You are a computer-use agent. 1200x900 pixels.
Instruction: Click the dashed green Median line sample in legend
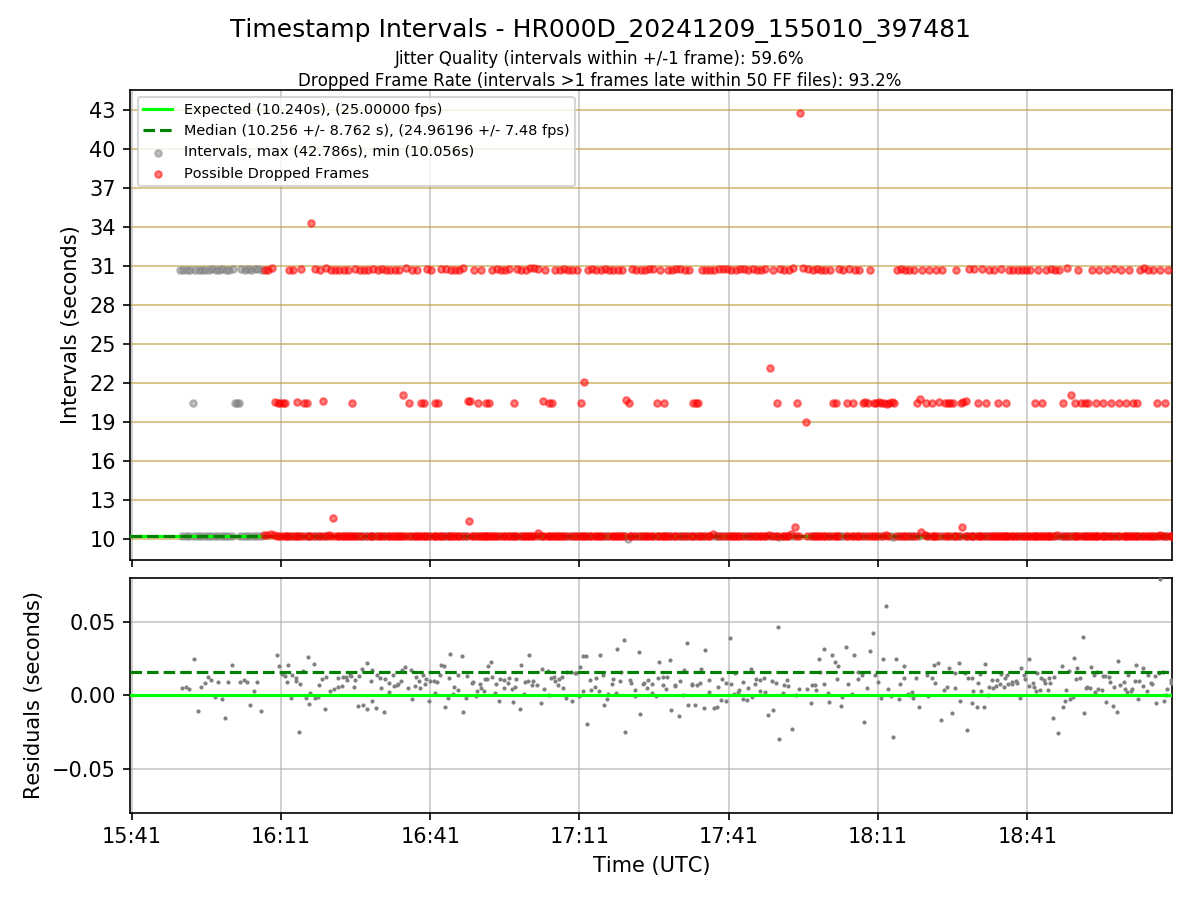click(x=158, y=130)
